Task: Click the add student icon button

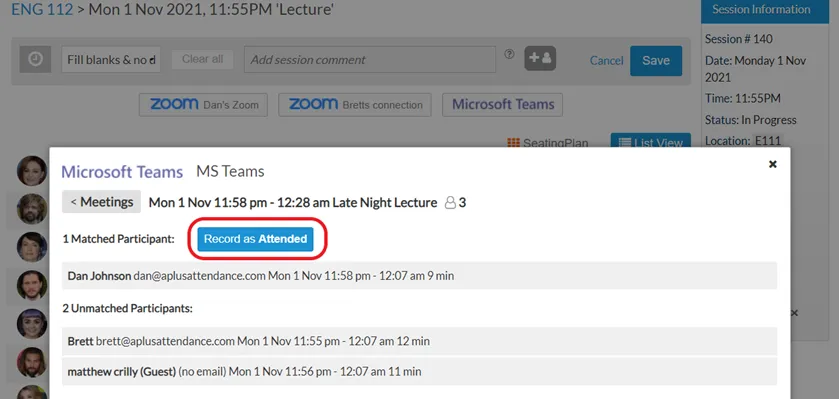Action: point(540,58)
